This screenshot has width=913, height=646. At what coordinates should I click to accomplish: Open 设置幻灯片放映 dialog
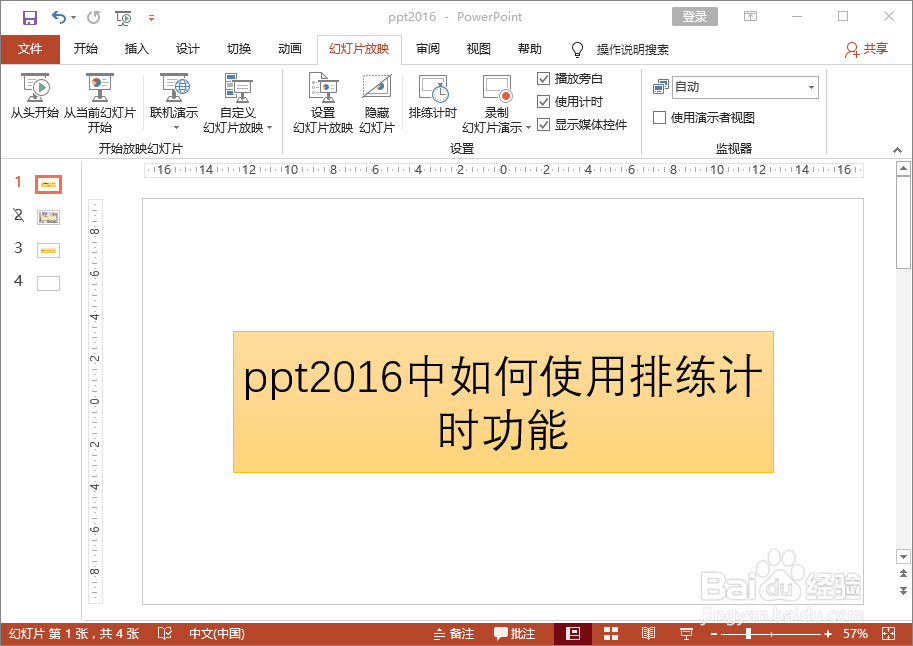click(x=323, y=103)
